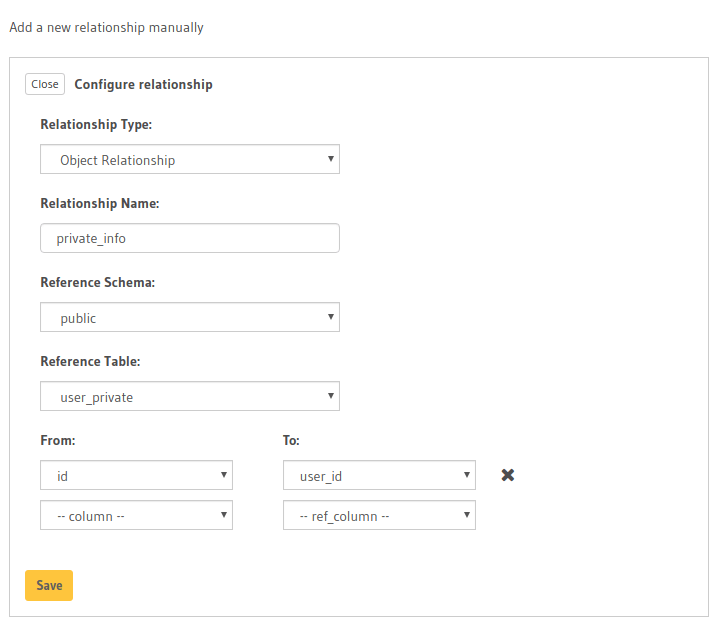Screen dimensions: 722x629
Task: Click the caret arrow on -- ref_column -- select
Action: pos(466,515)
